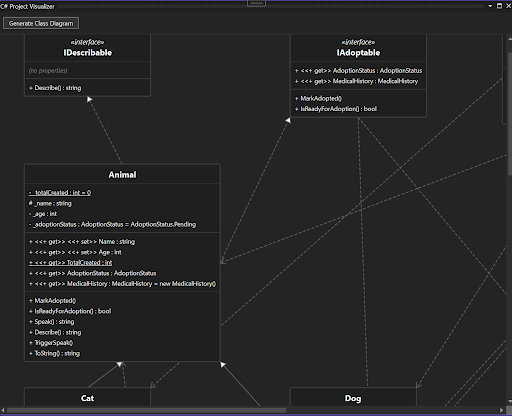This screenshot has width=512, height=416.
Task: Click 'Describe() : string' in IDescribable
Action: (55, 88)
